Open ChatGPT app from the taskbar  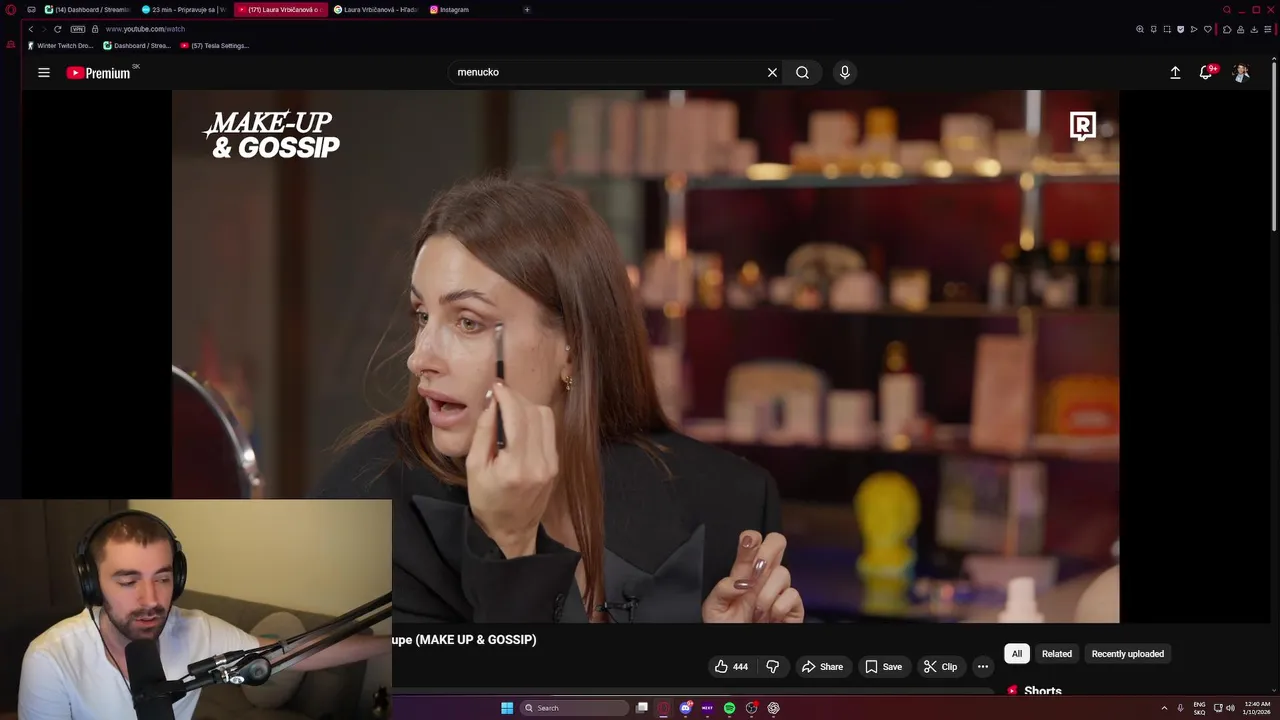pos(773,708)
